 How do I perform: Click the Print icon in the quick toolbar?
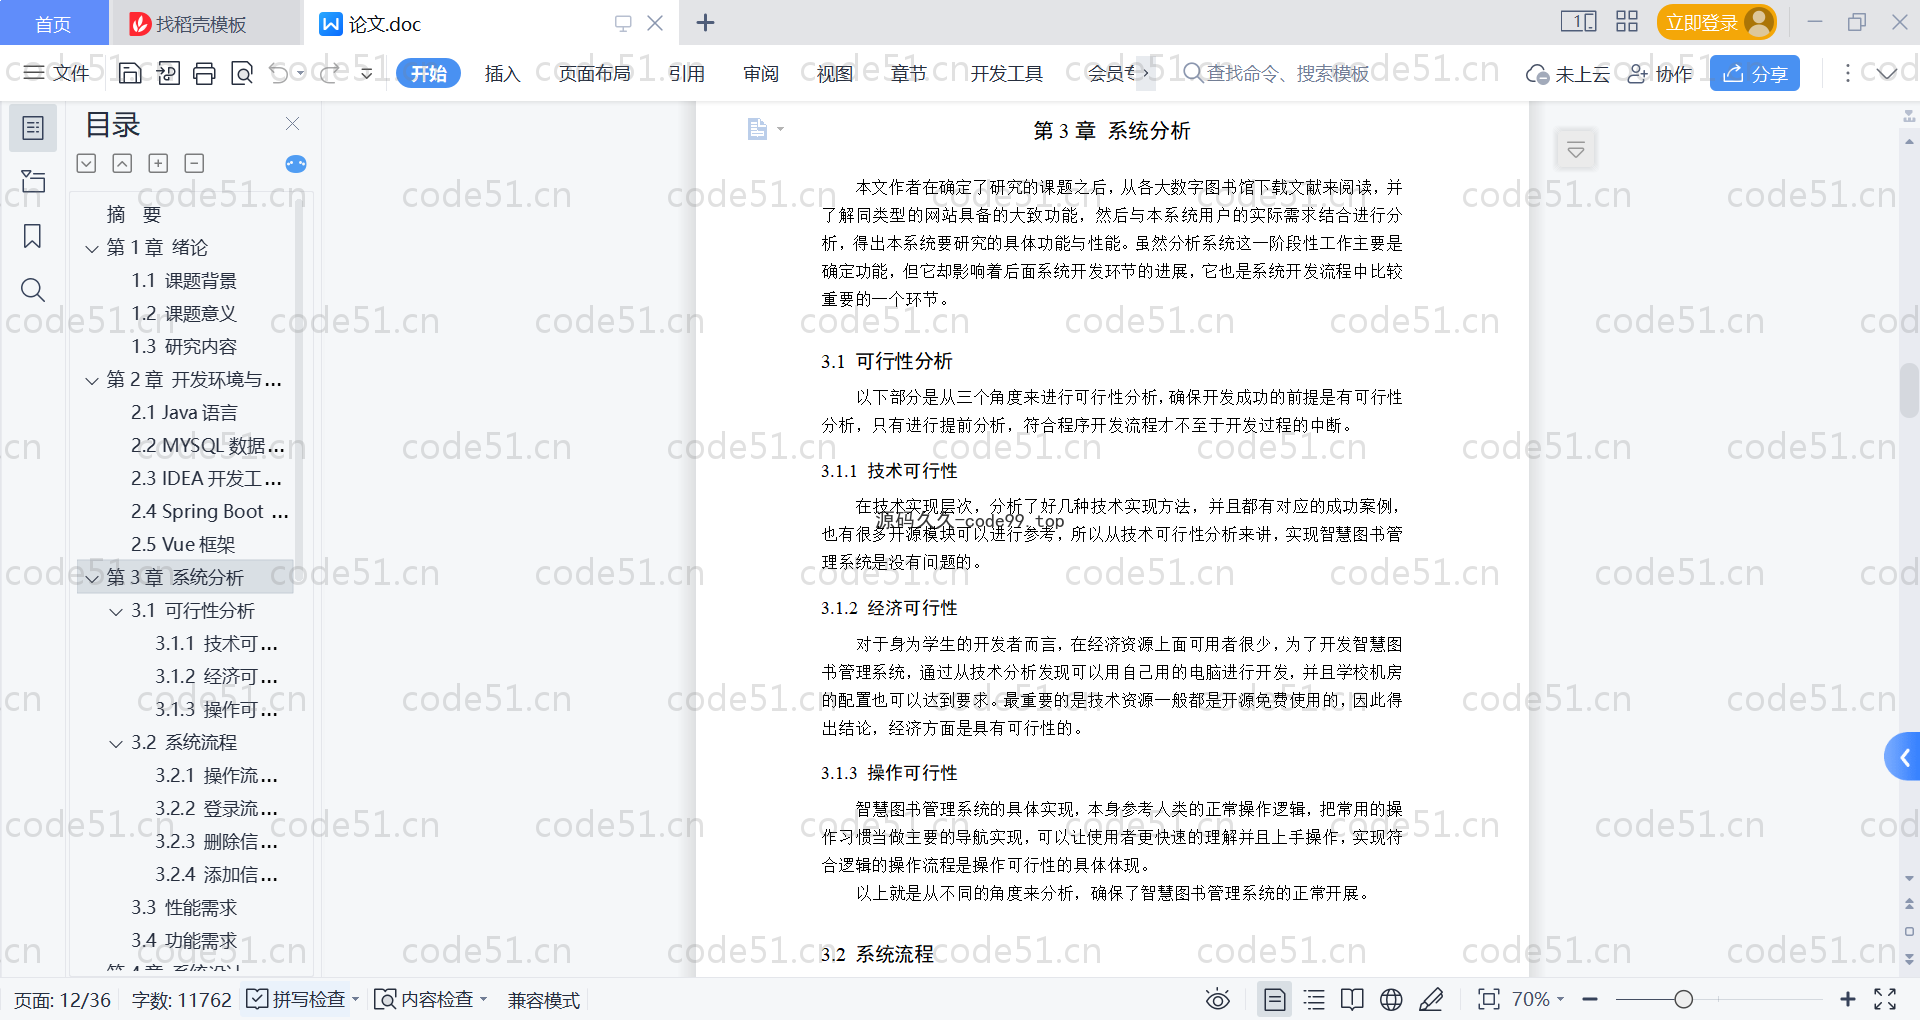click(x=204, y=73)
